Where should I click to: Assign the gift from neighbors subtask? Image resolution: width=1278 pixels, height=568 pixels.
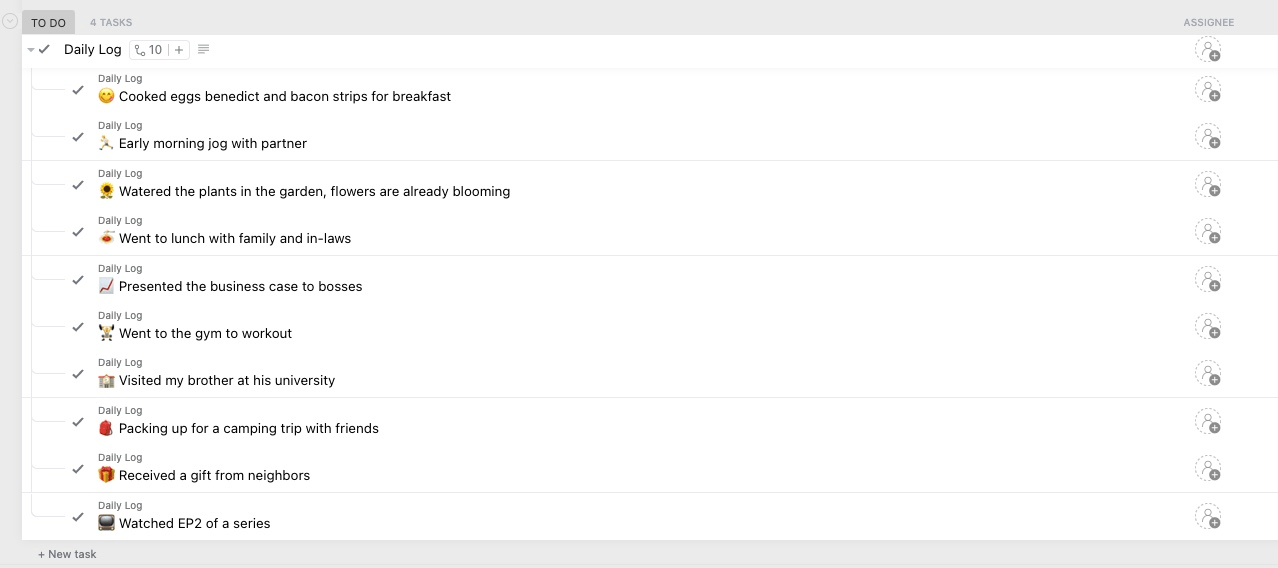(1208, 469)
